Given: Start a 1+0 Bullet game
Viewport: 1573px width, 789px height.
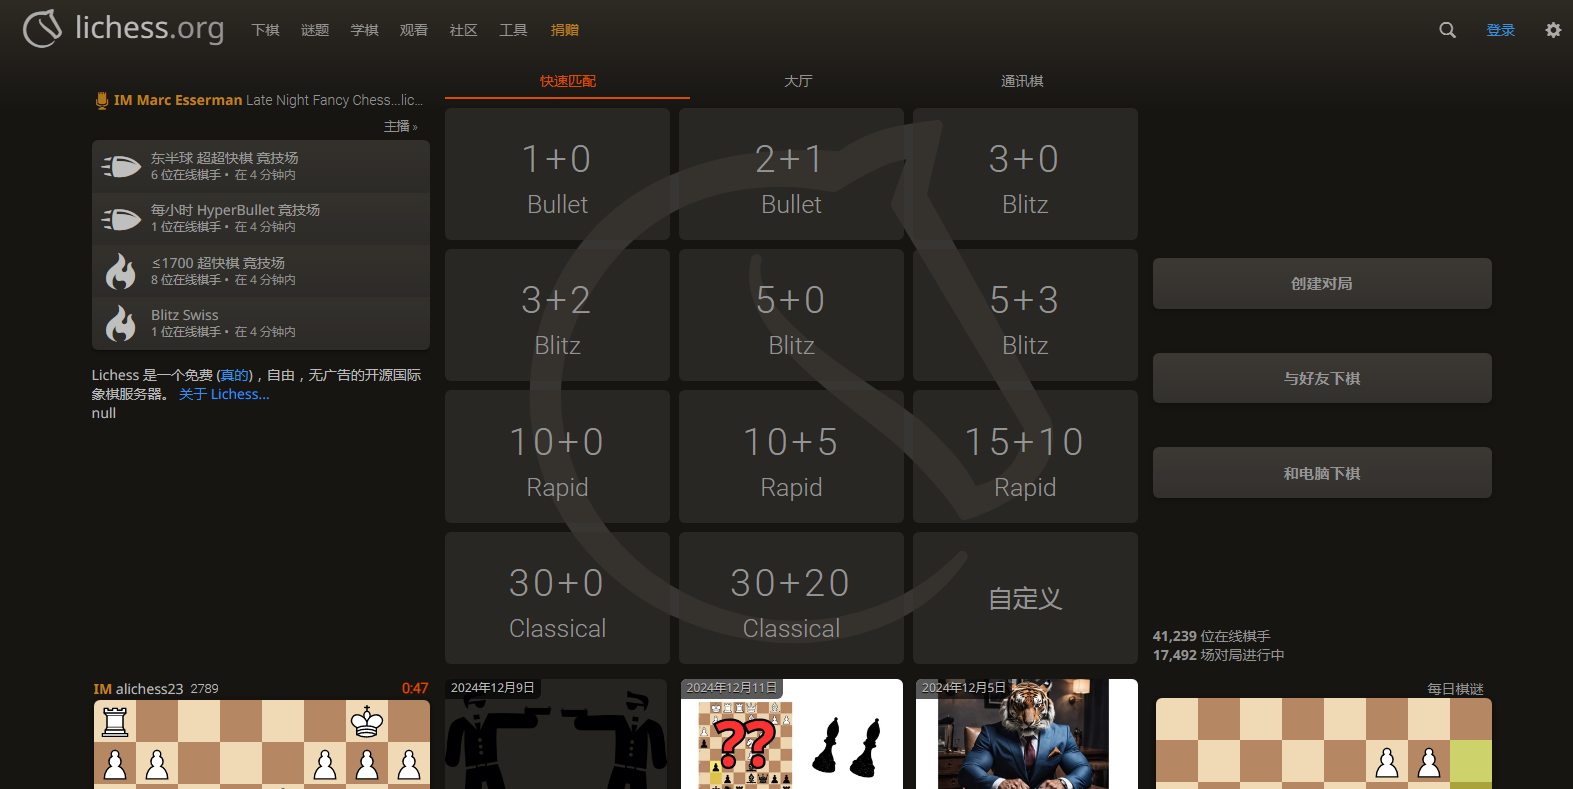Looking at the screenshot, I should point(557,174).
